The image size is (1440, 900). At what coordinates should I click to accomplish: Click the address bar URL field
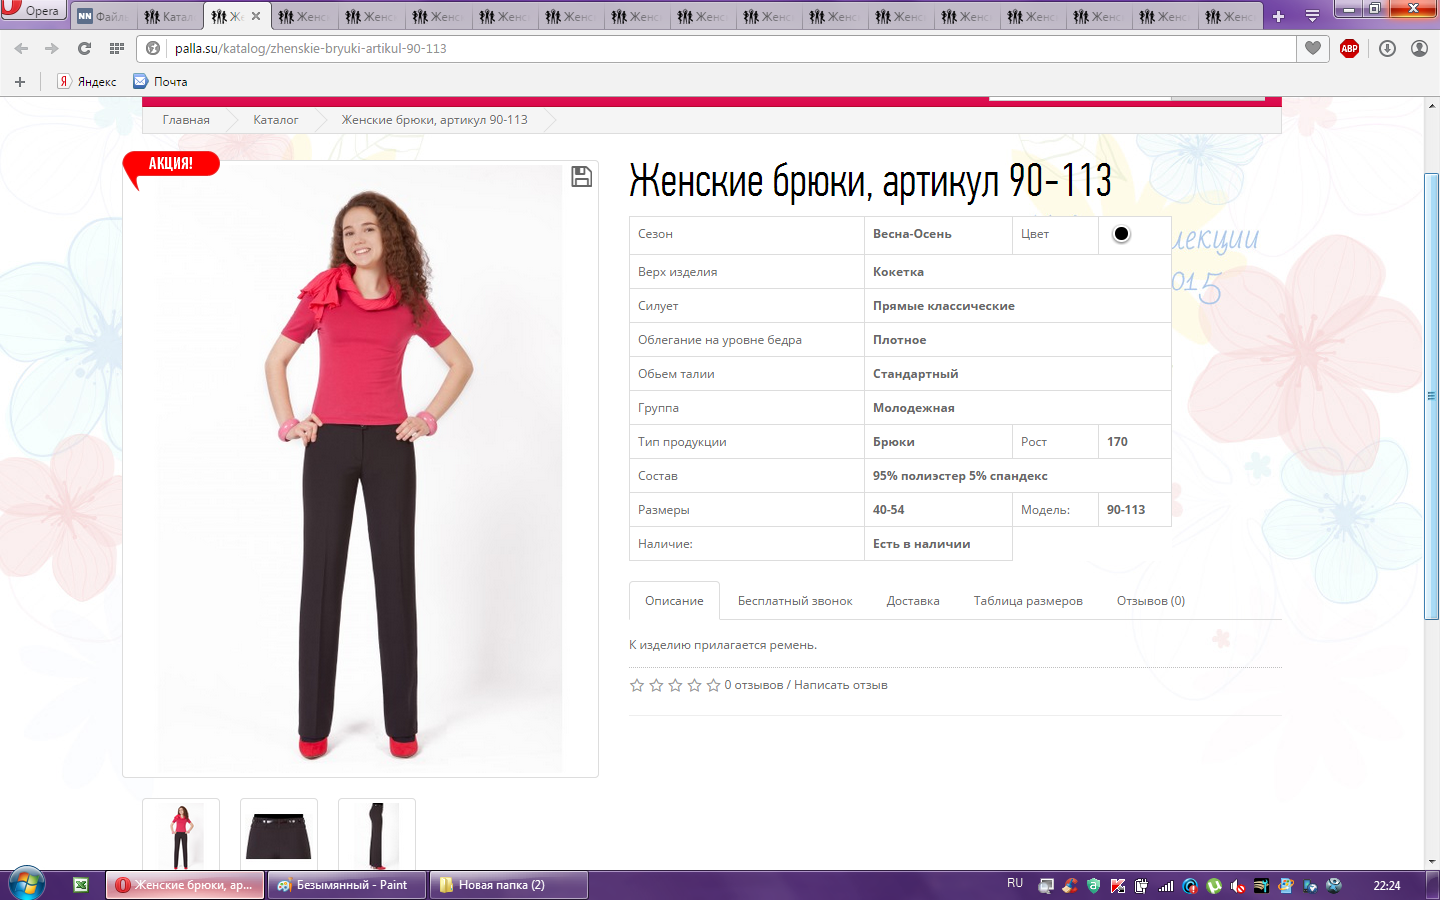tap(700, 48)
